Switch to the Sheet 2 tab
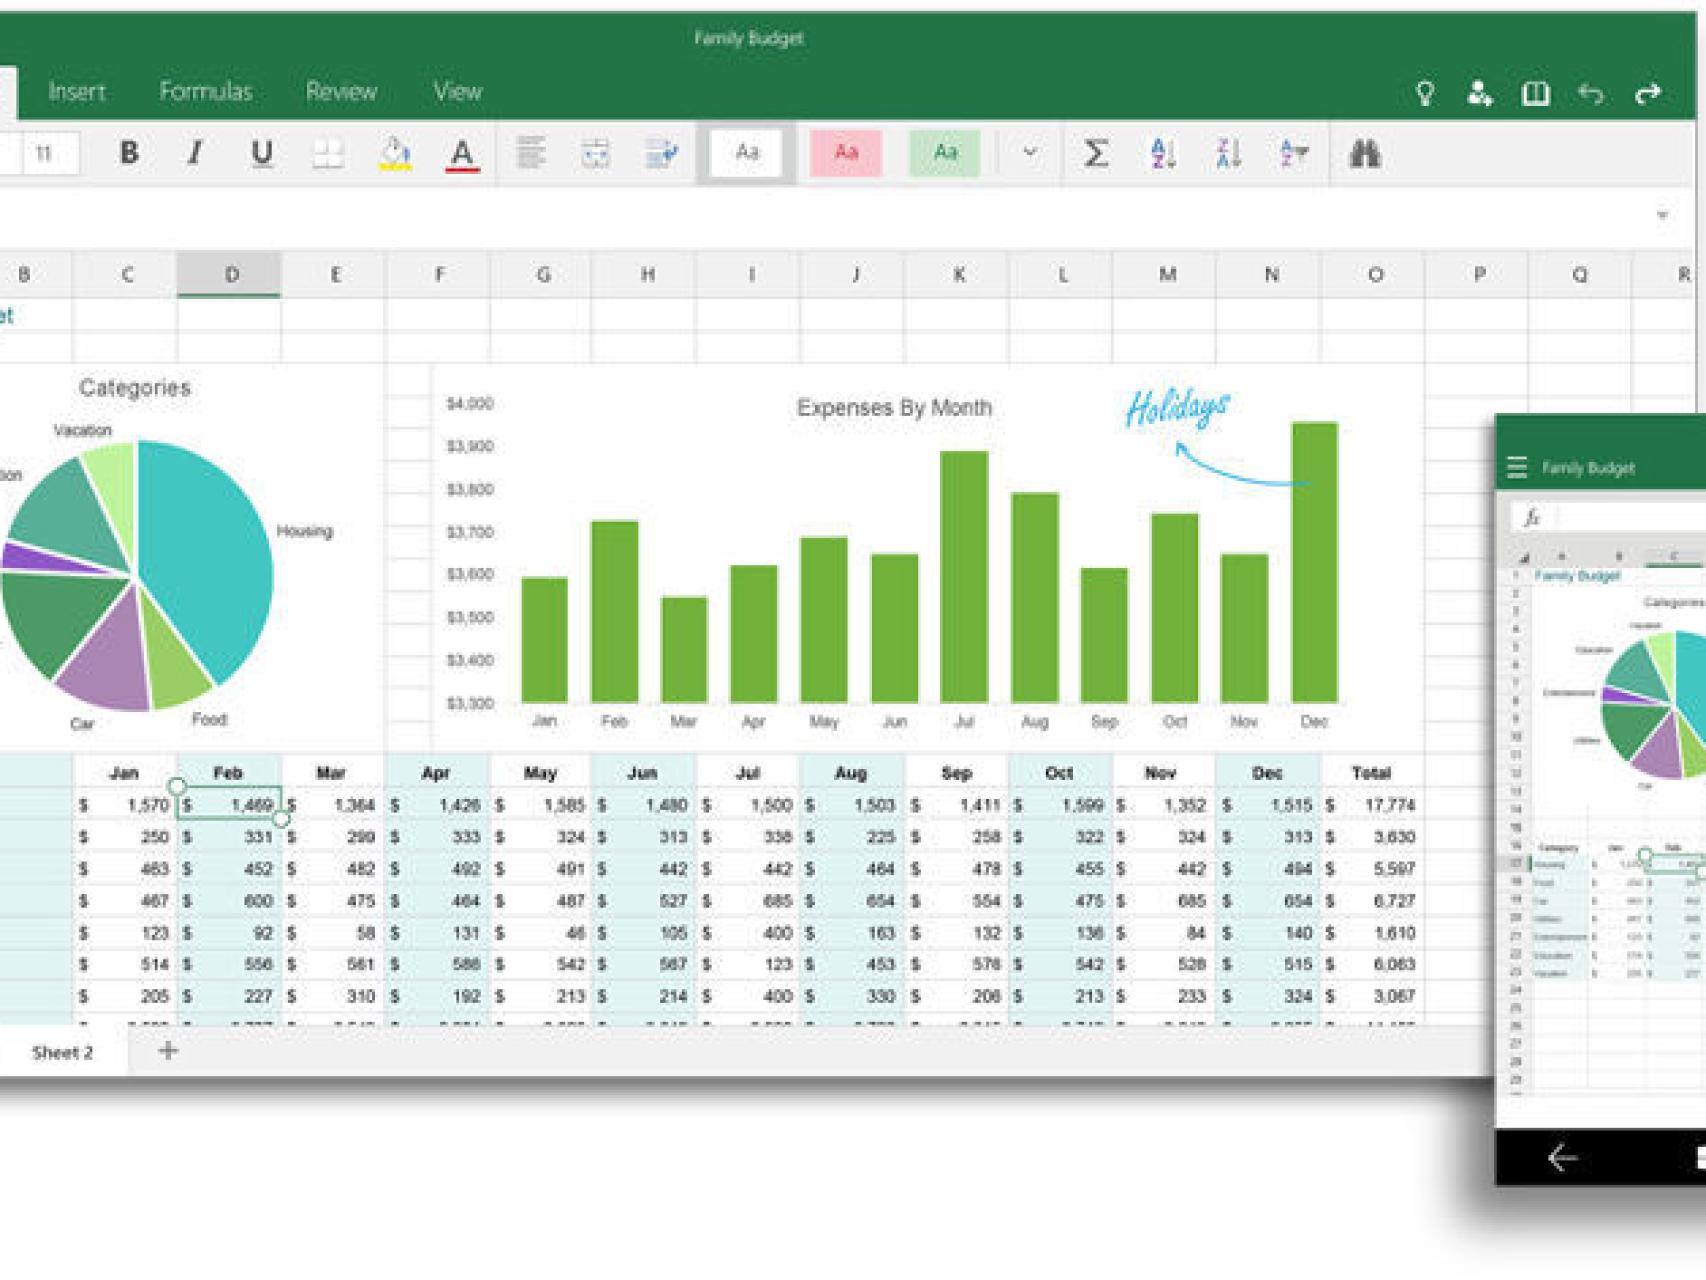The height and width of the screenshot is (1280, 1706). pos(62,1052)
